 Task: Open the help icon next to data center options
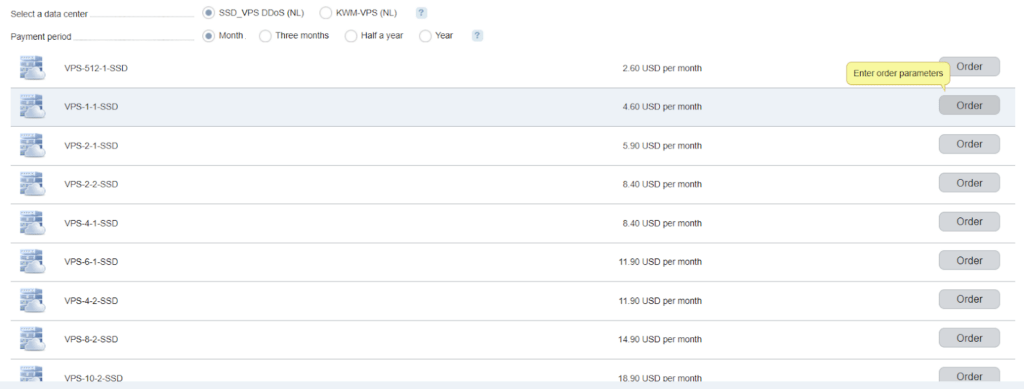(422, 13)
